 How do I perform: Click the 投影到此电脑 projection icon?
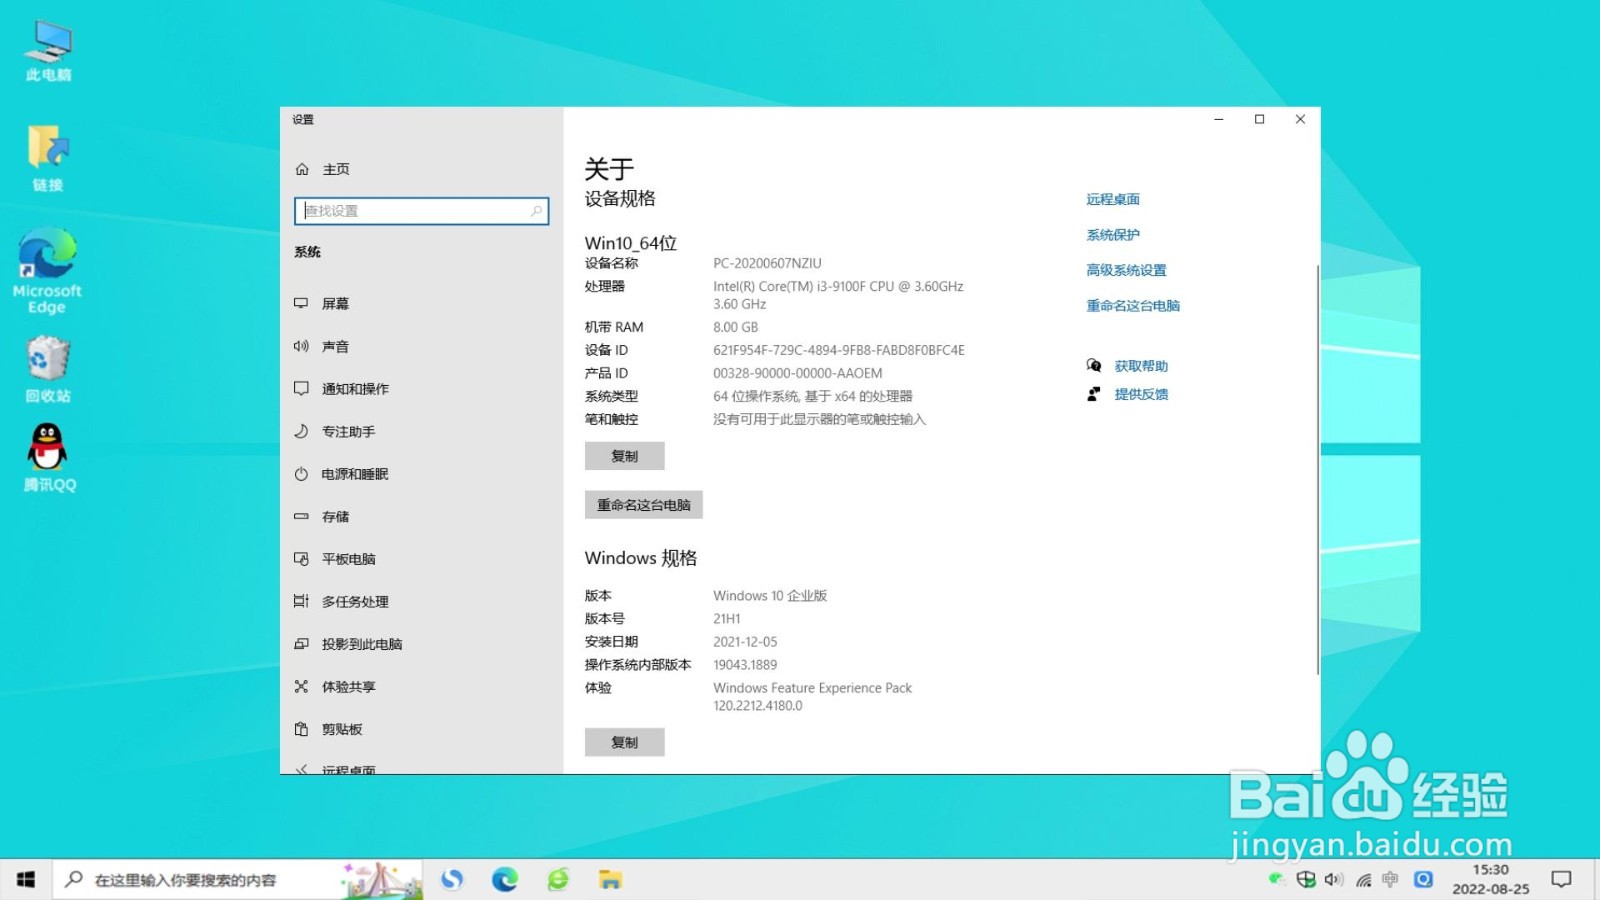pyautogui.click(x=301, y=644)
